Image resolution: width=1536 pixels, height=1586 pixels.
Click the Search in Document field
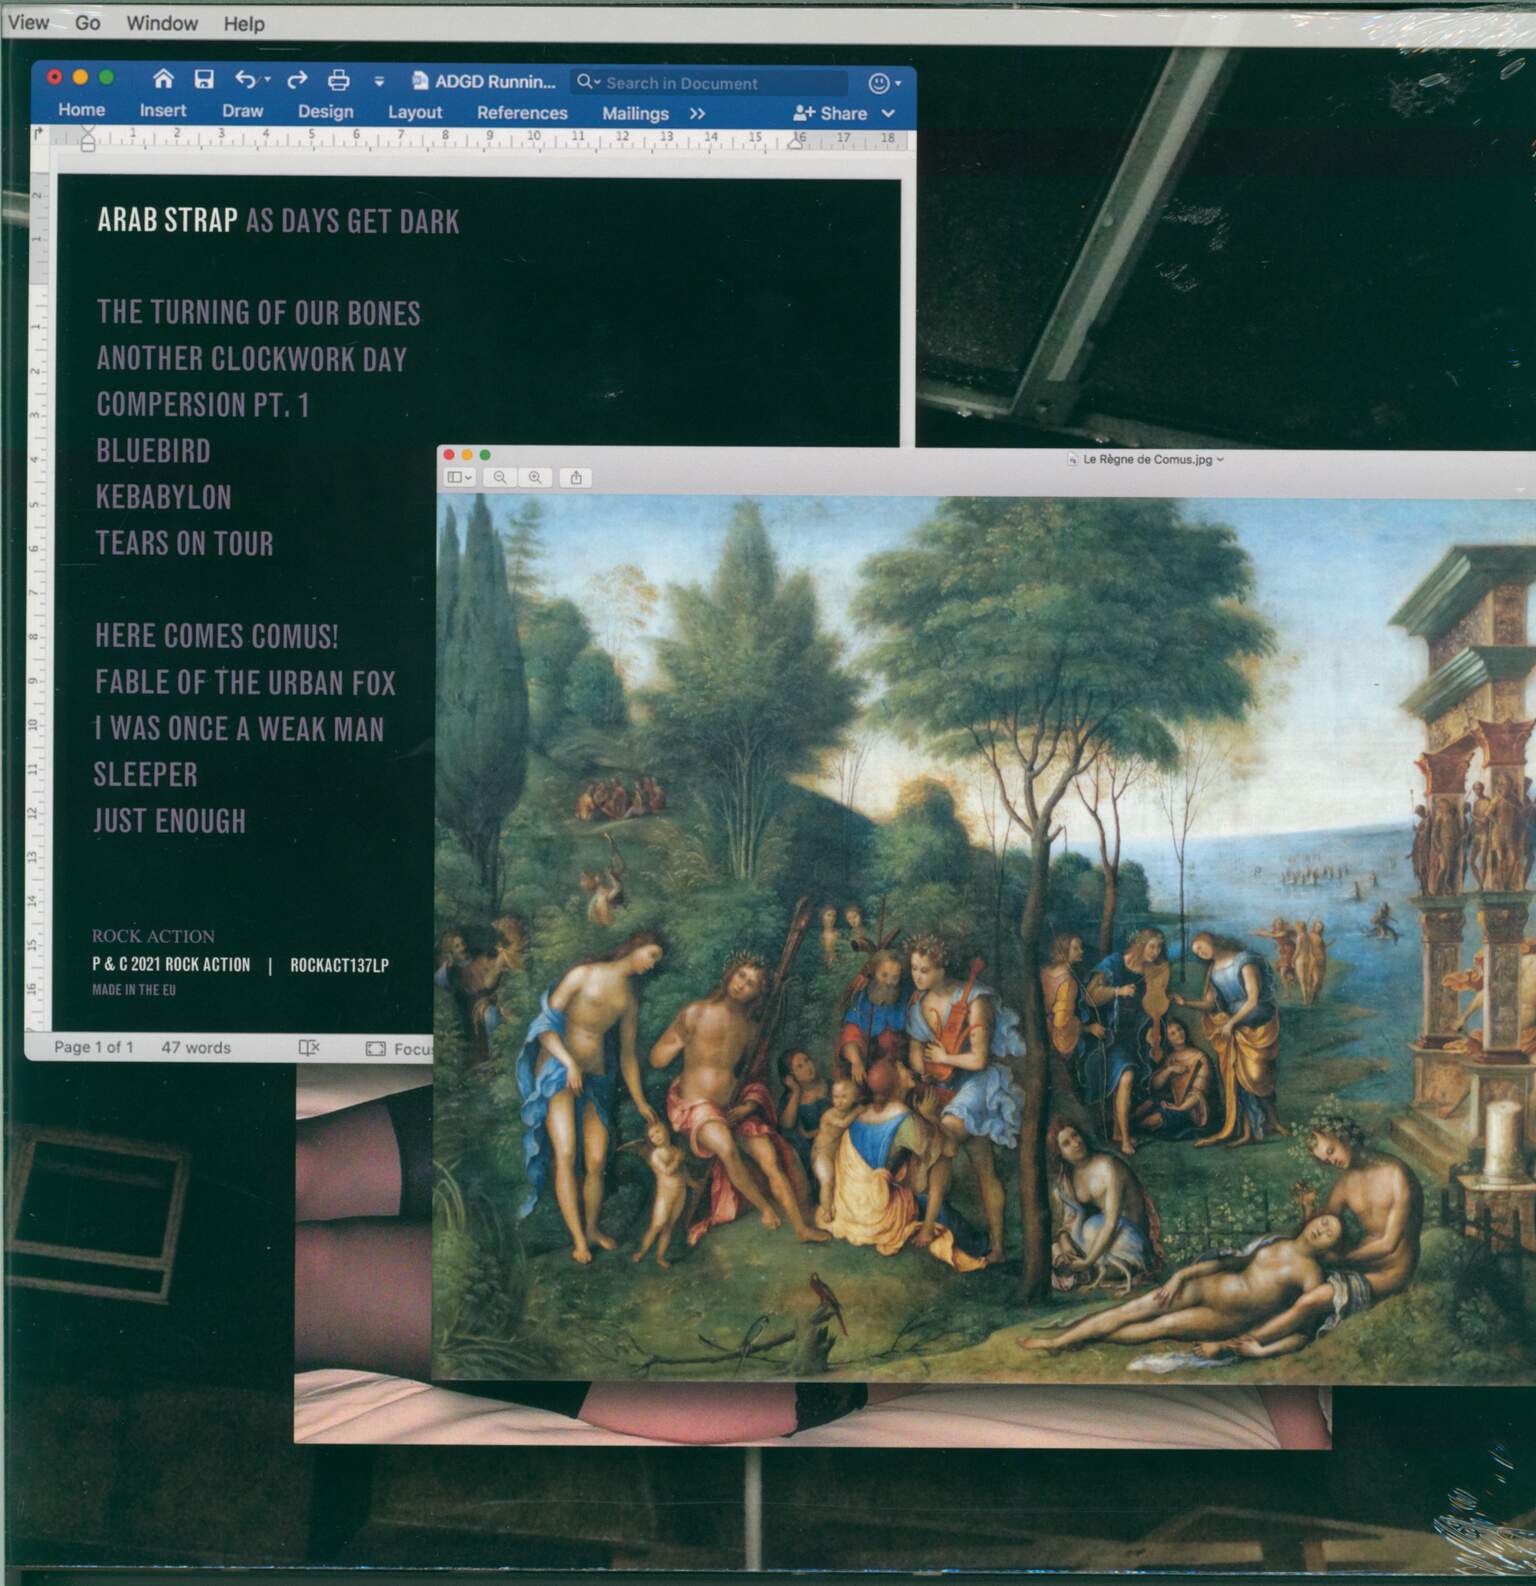709,83
